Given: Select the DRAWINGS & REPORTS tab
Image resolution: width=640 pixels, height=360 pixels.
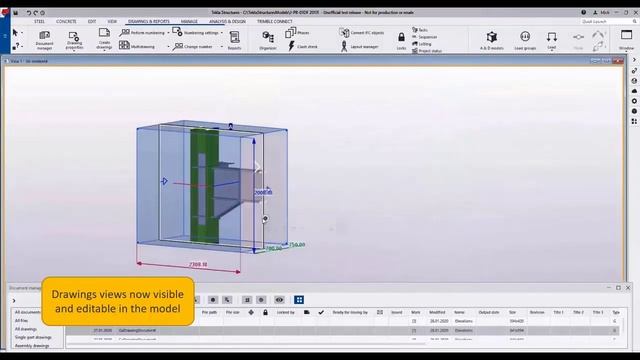Looking at the screenshot, I should (149, 21).
